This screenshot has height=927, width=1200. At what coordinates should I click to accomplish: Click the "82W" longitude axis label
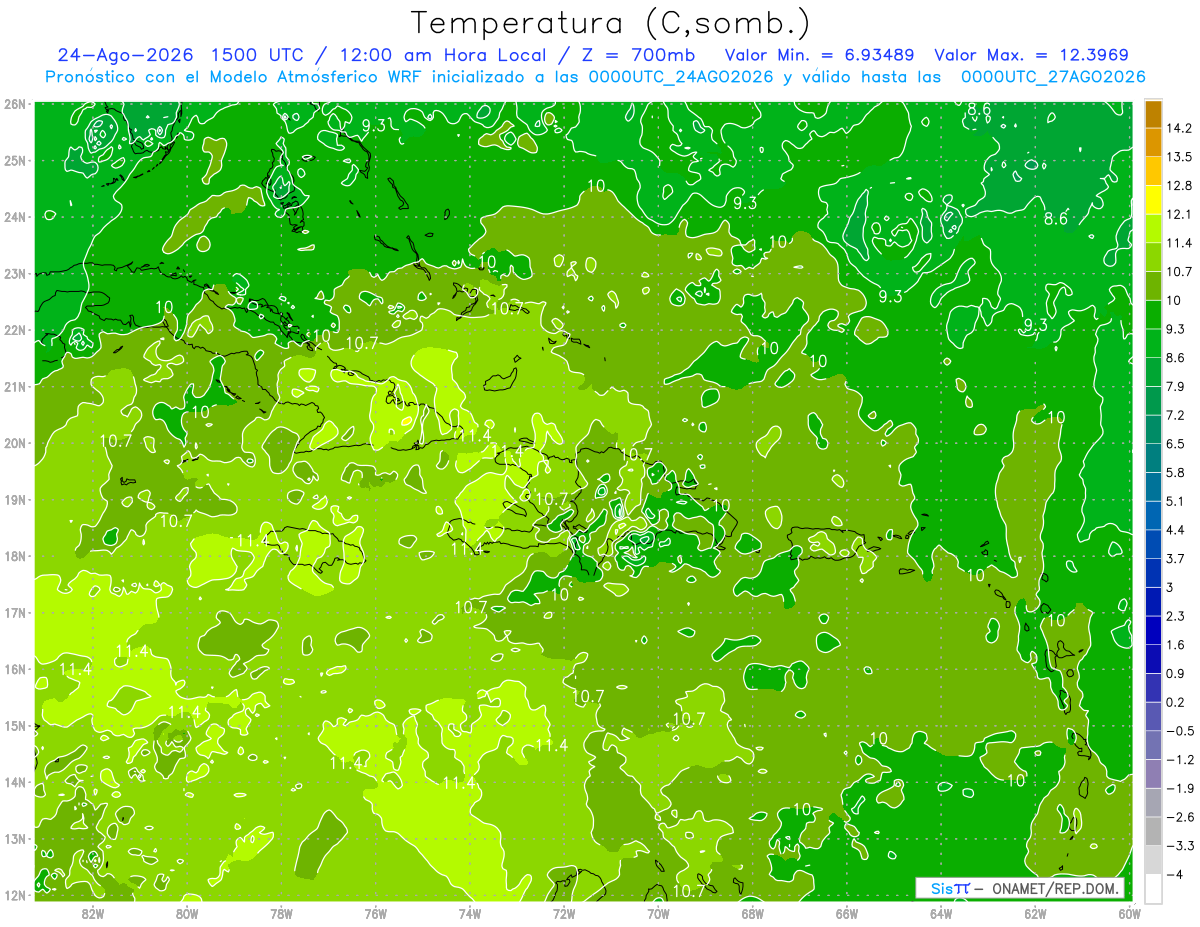point(93,913)
